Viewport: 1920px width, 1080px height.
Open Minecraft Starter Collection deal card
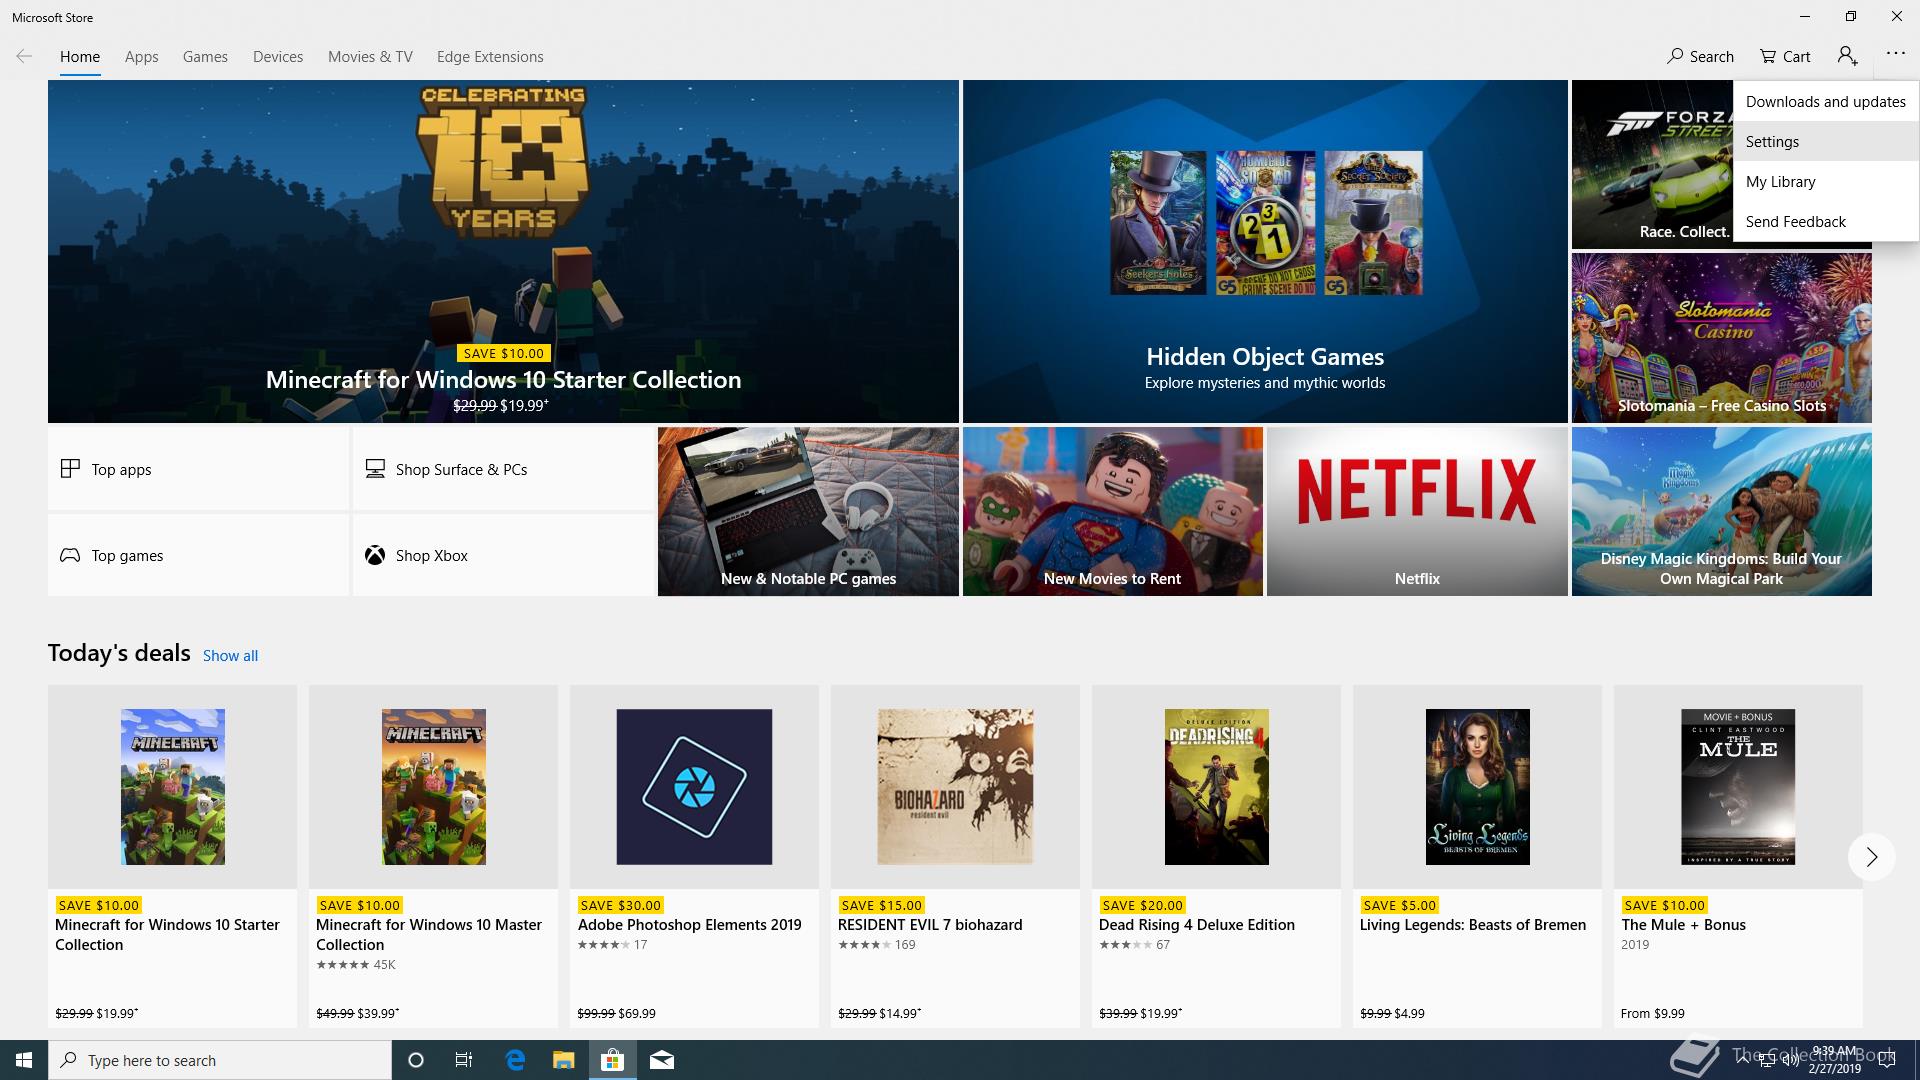coord(172,856)
